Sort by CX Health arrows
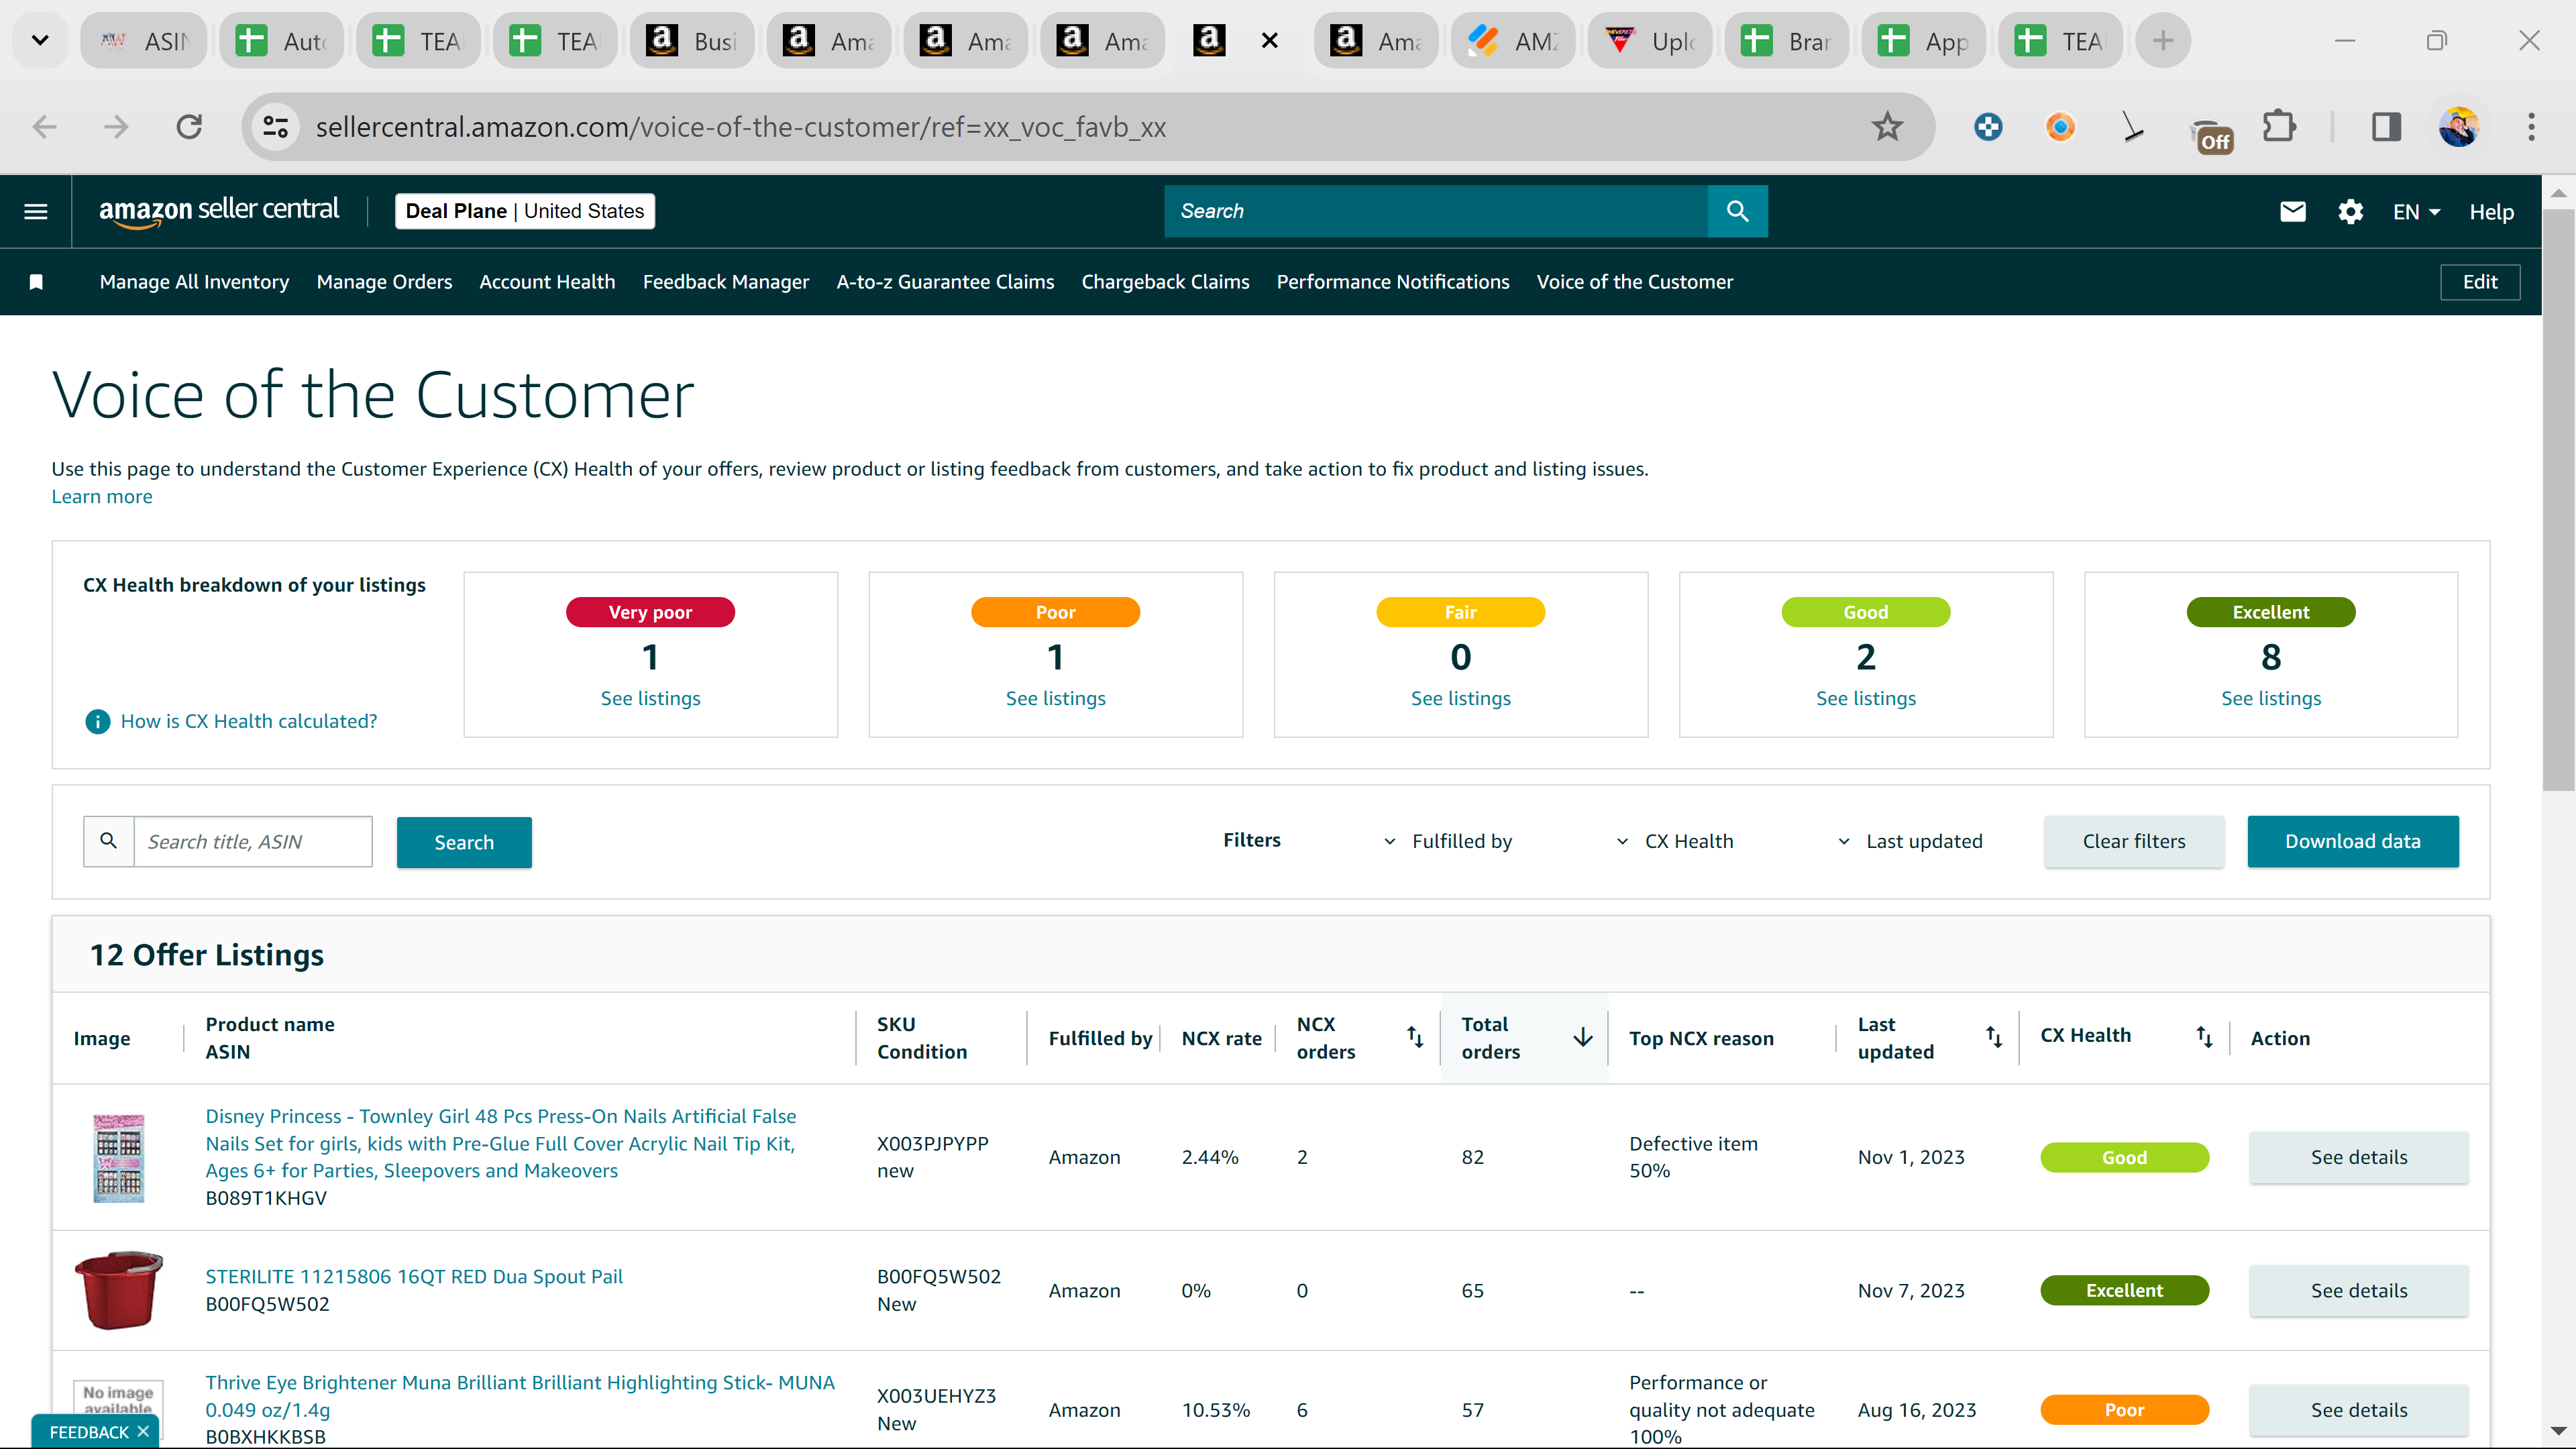 (x=2204, y=1037)
